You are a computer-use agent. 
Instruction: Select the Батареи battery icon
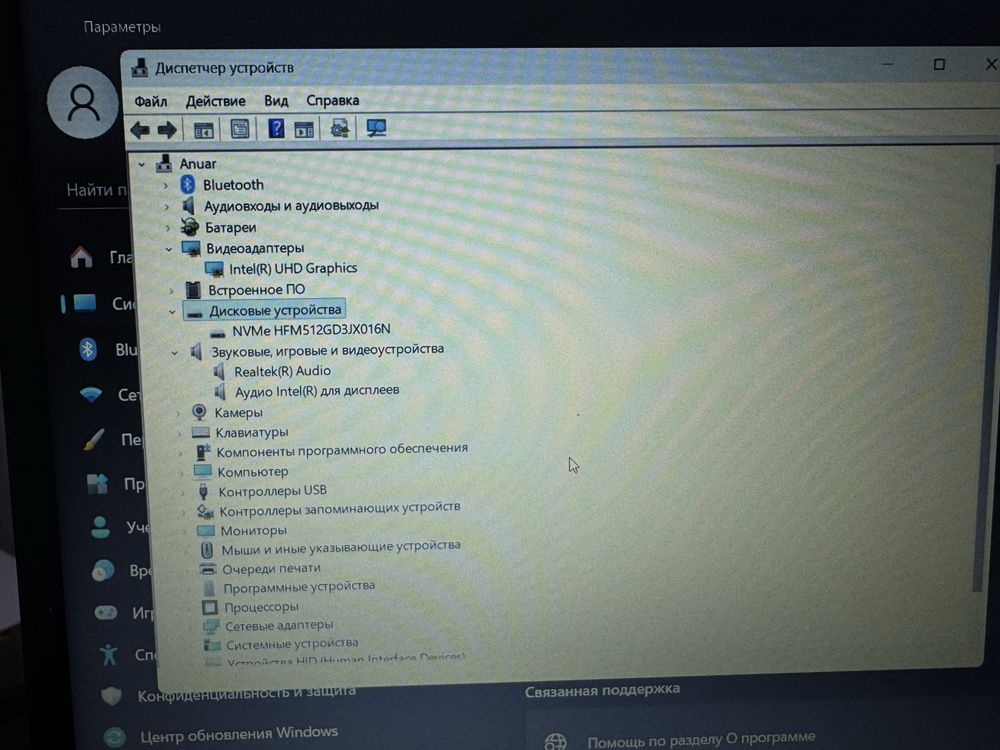189,227
